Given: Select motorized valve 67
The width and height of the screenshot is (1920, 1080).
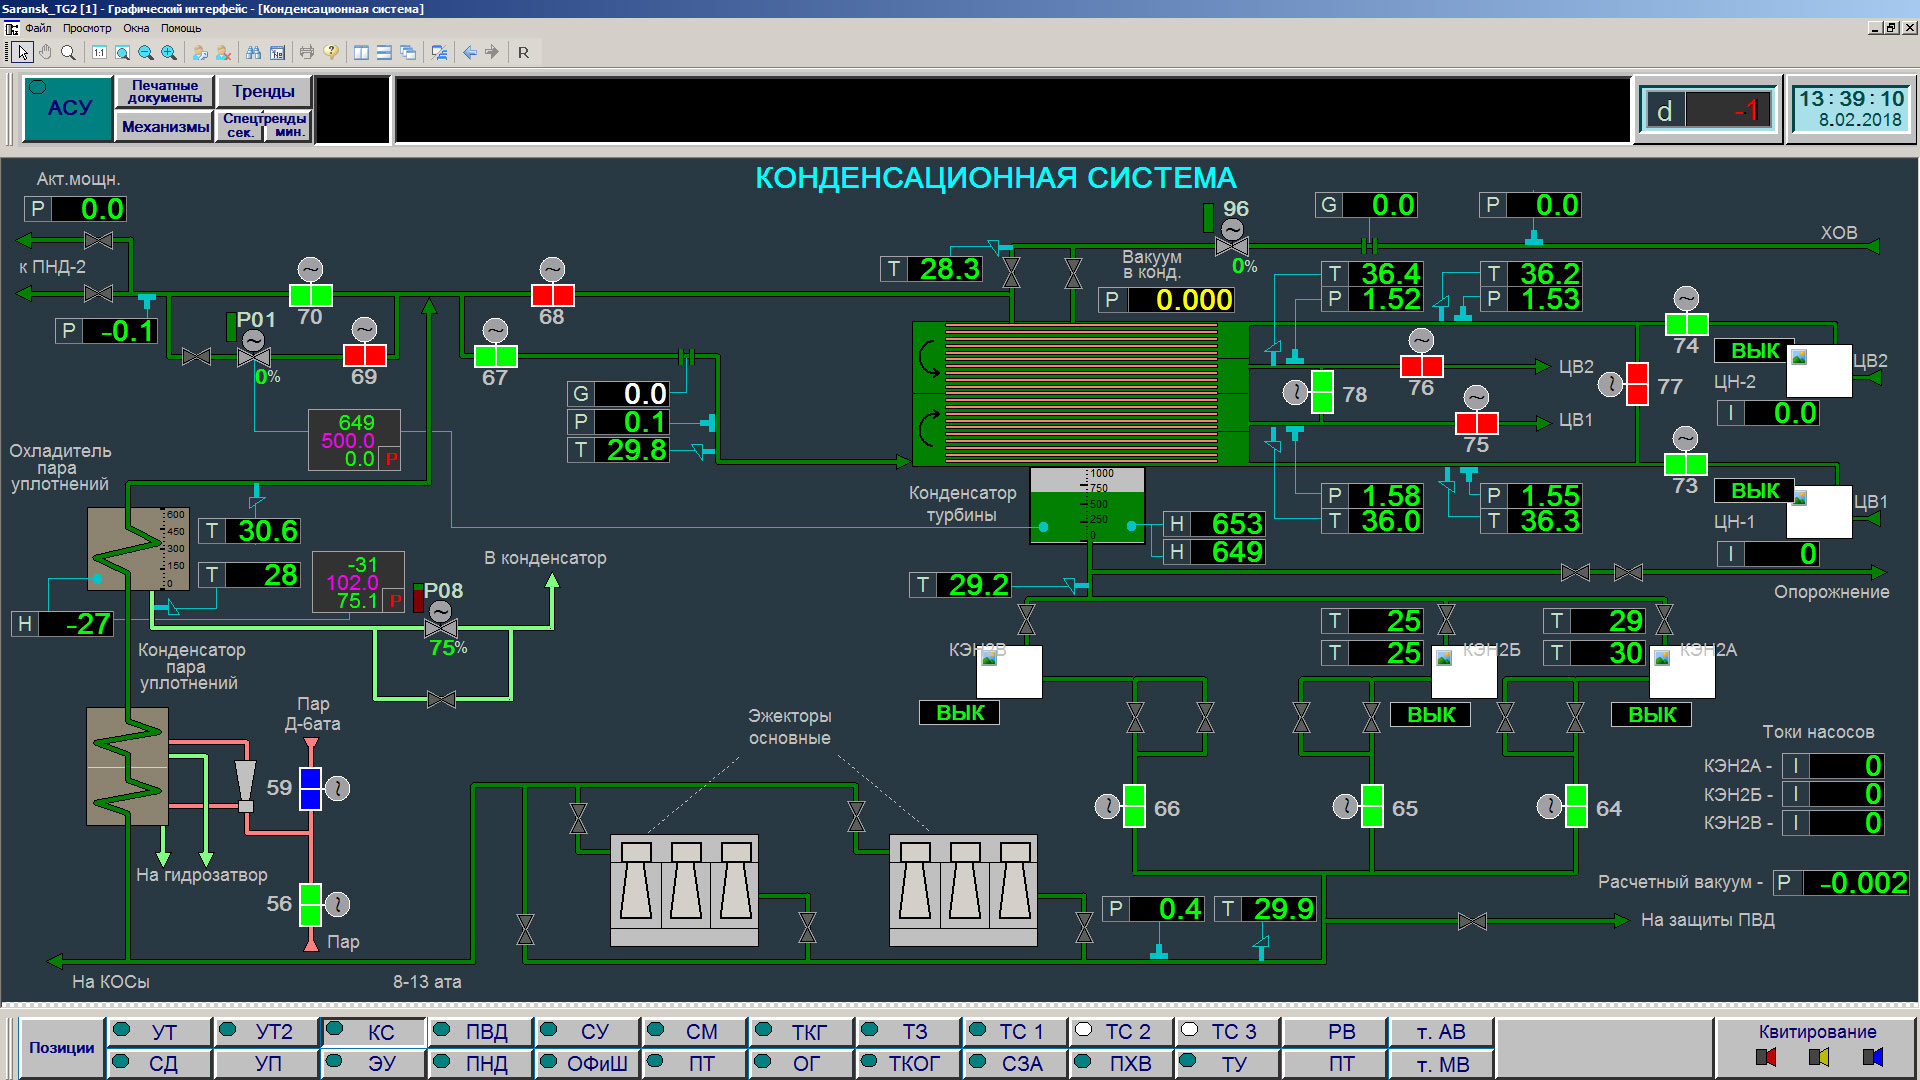Looking at the screenshot, I should (x=495, y=356).
